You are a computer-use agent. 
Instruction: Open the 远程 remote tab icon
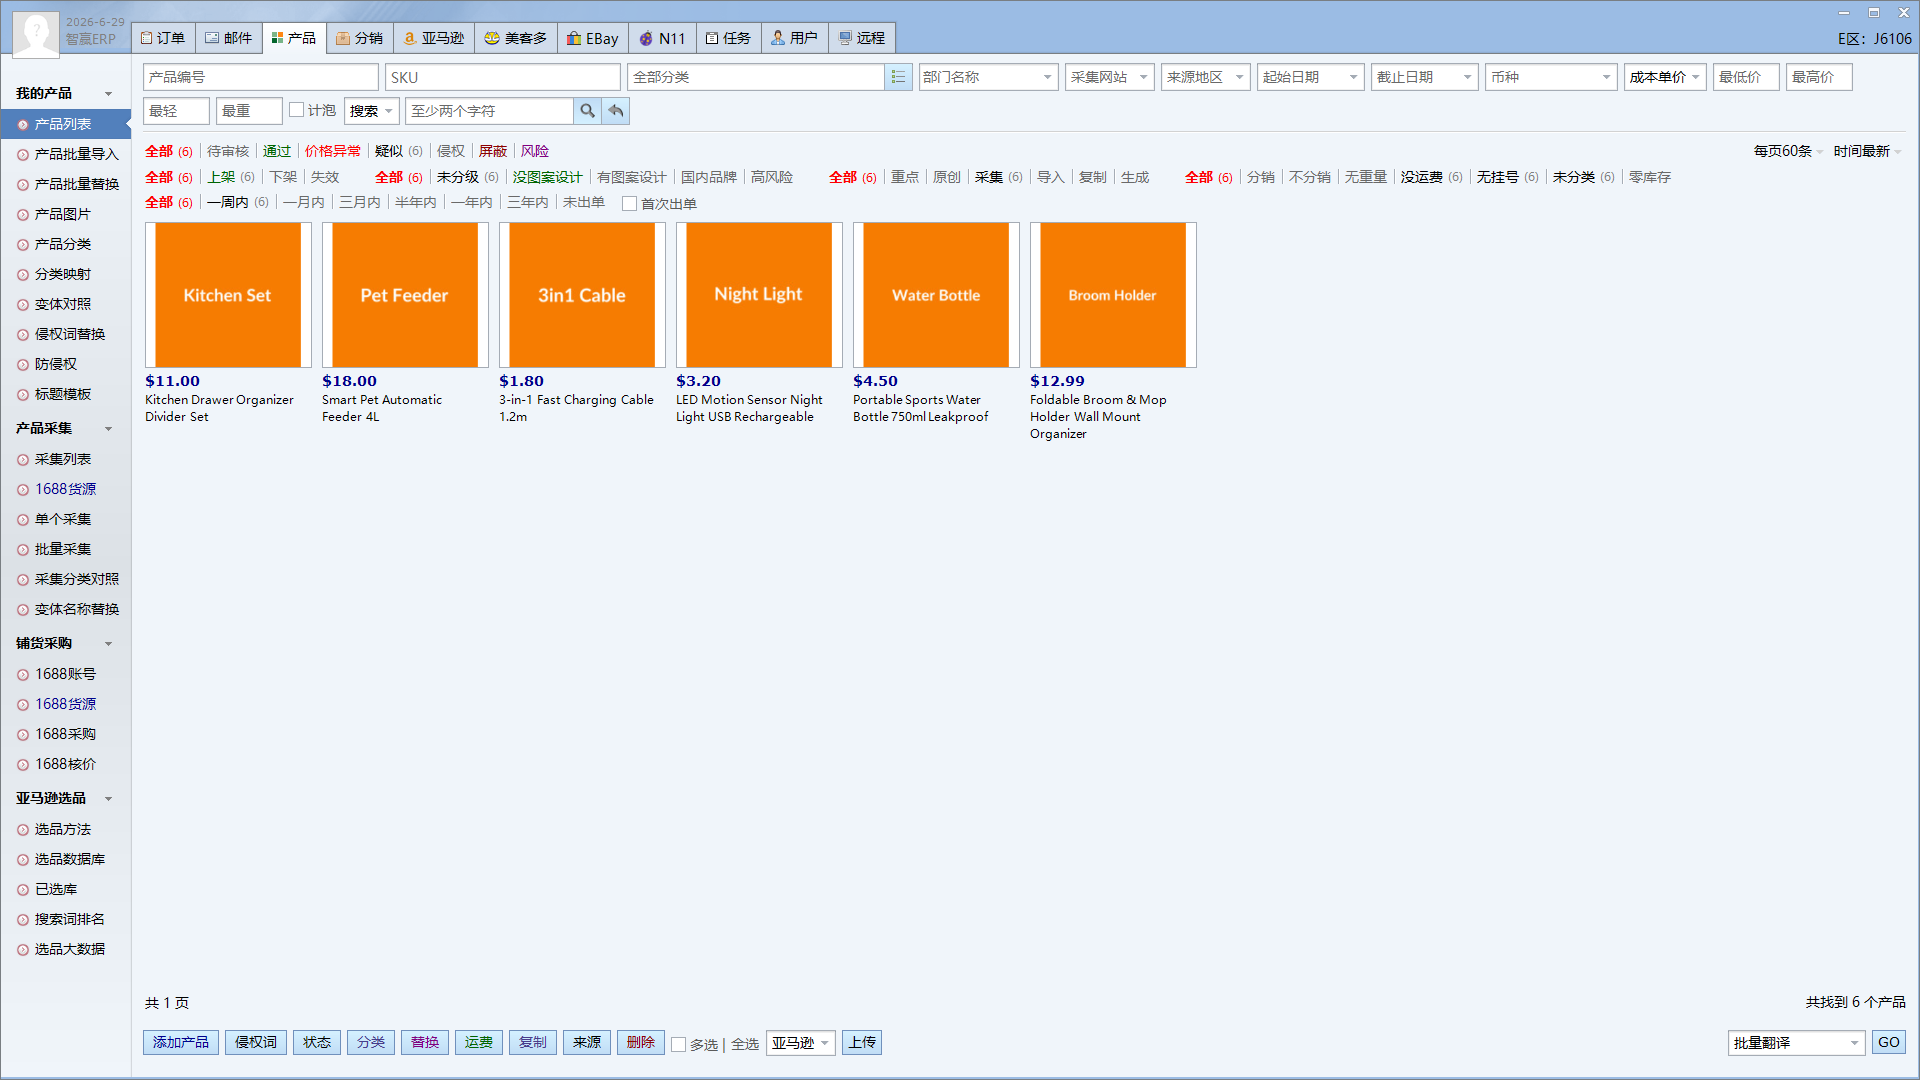(x=845, y=38)
